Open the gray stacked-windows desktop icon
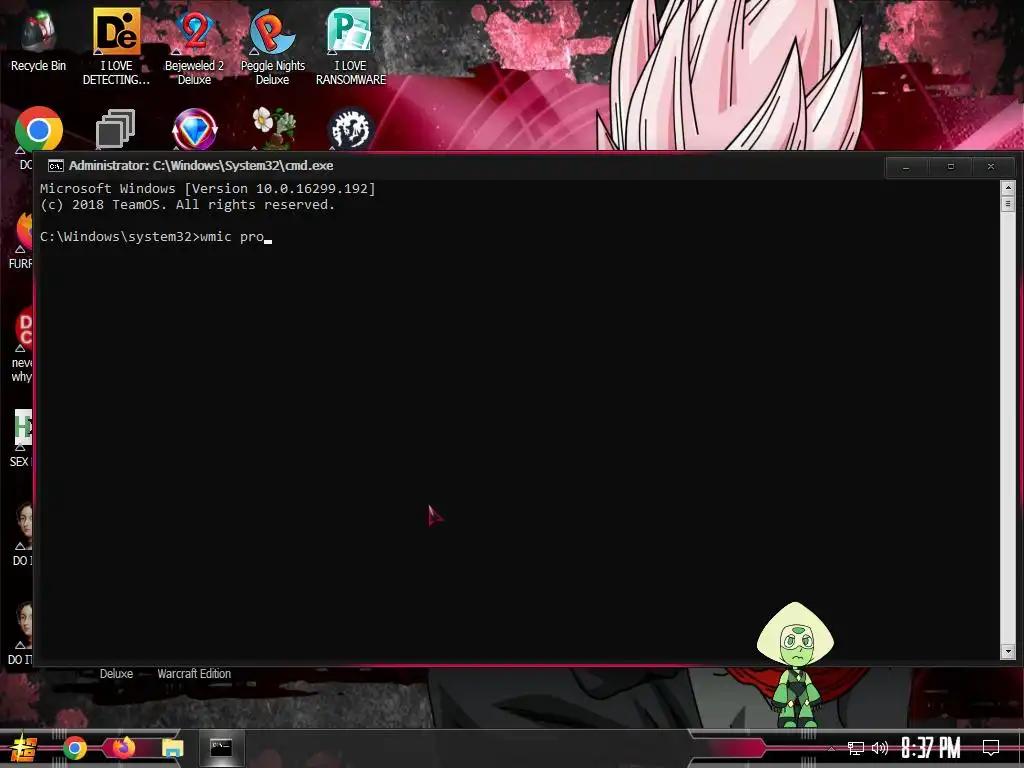The width and height of the screenshot is (1024, 768). pyautogui.click(x=116, y=129)
